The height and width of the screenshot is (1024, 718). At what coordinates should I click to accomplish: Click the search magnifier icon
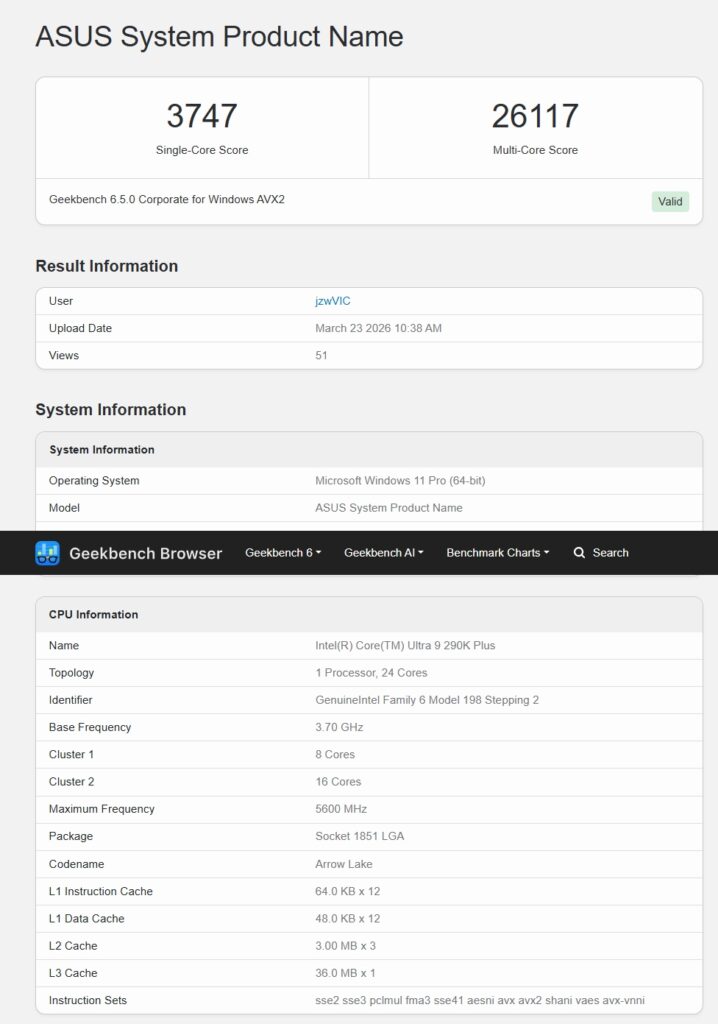579,553
